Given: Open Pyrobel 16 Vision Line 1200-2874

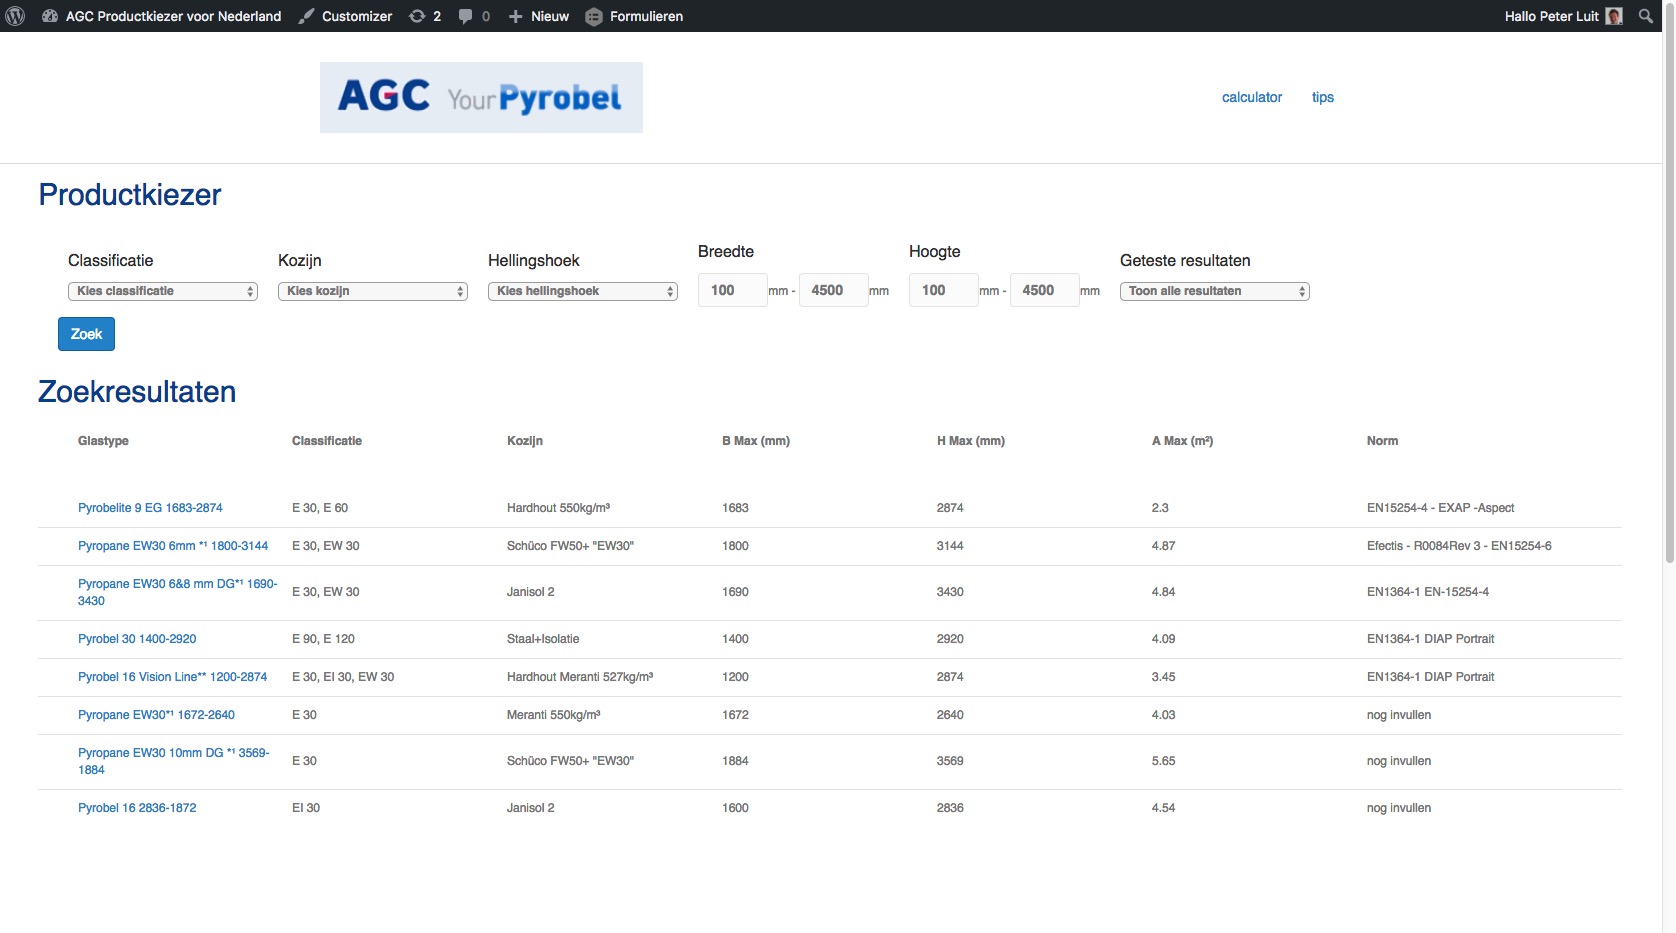Looking at the screenshot, I should (172, 677).
